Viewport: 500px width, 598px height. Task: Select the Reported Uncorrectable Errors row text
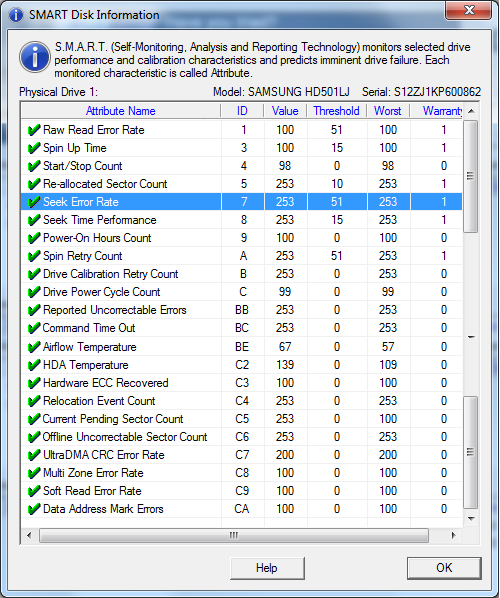[115, 310]
